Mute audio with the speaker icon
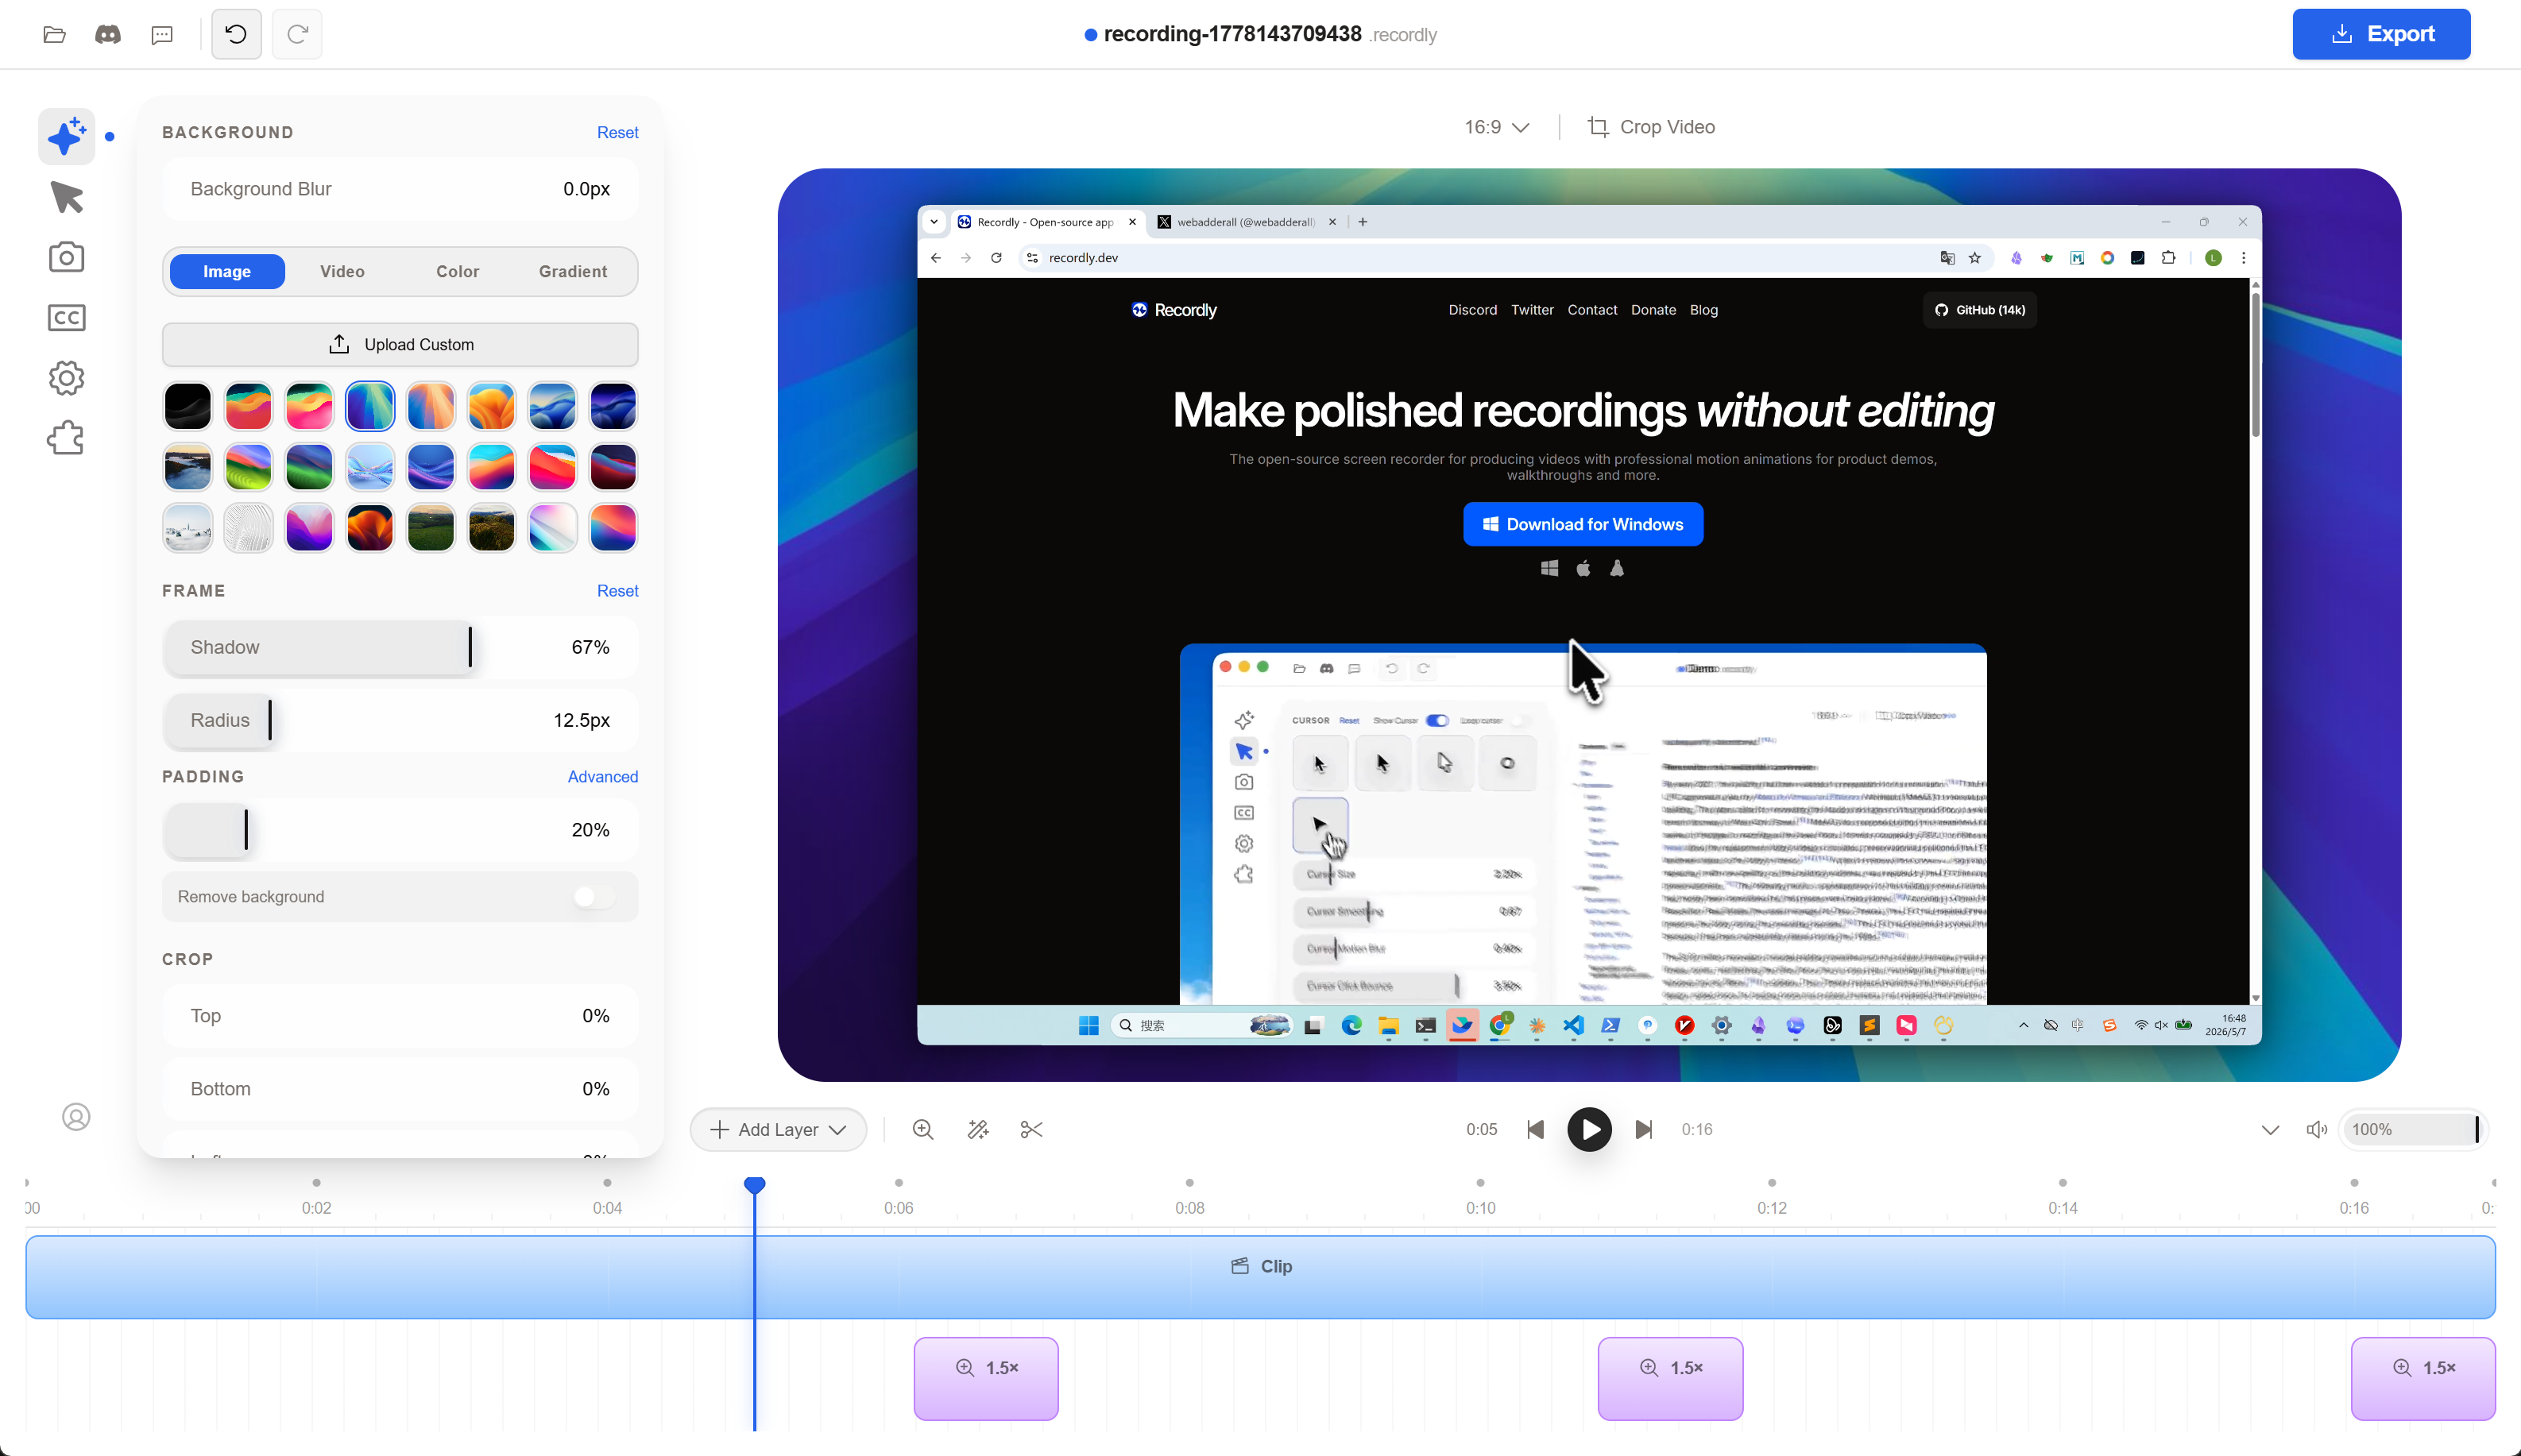The width and height of the screenshot is (2521, 1456). pos(2316,1129)
